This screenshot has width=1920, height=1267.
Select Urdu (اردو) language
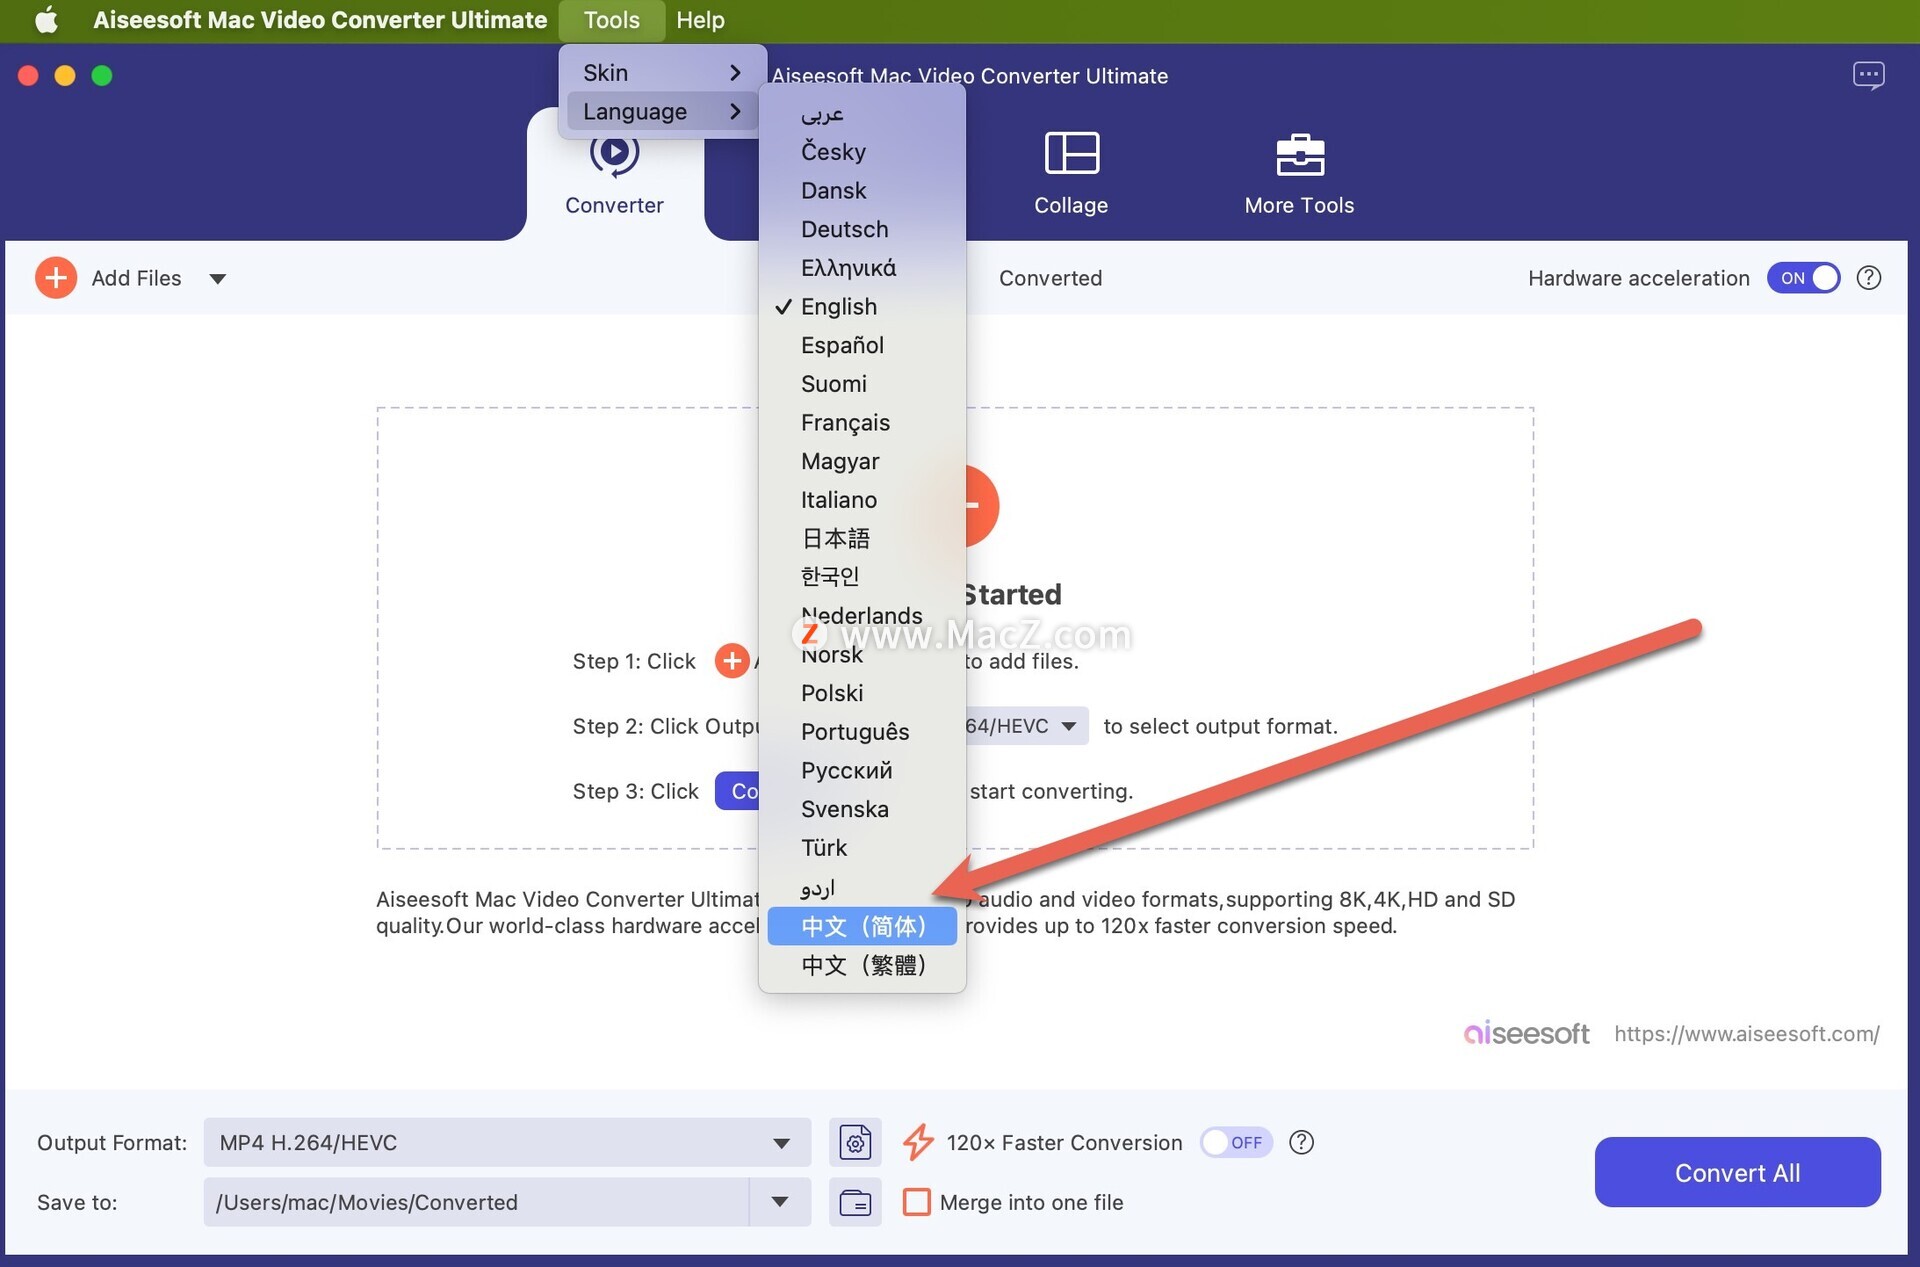point(862,887)
